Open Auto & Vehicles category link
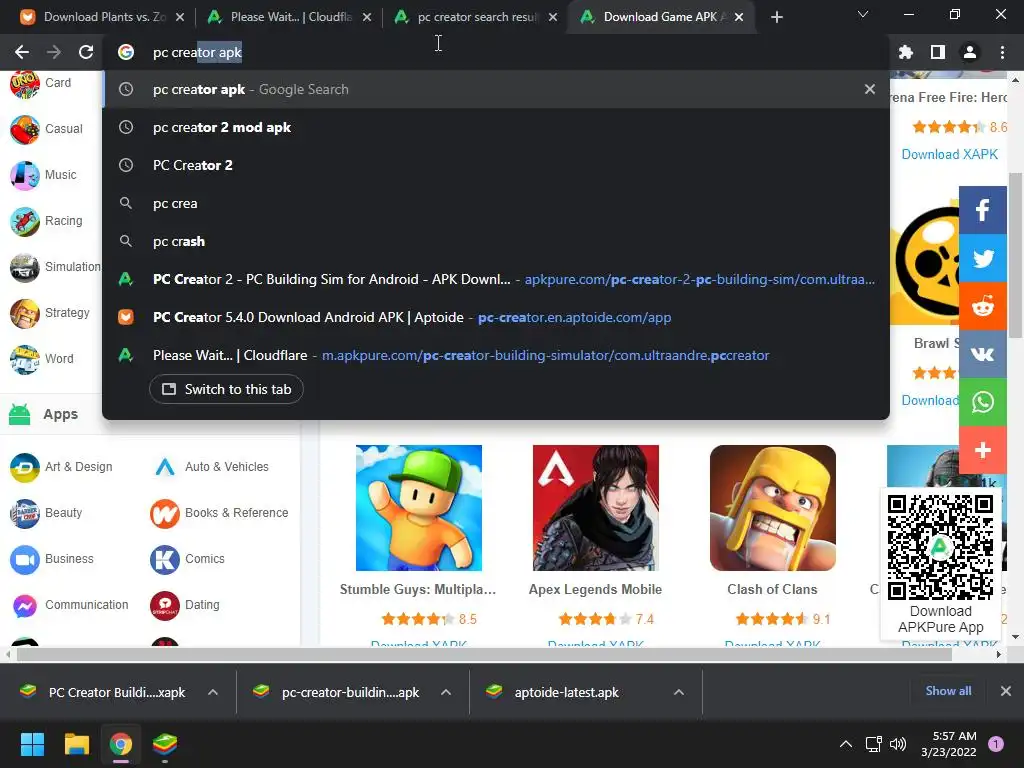 [227, 467]
